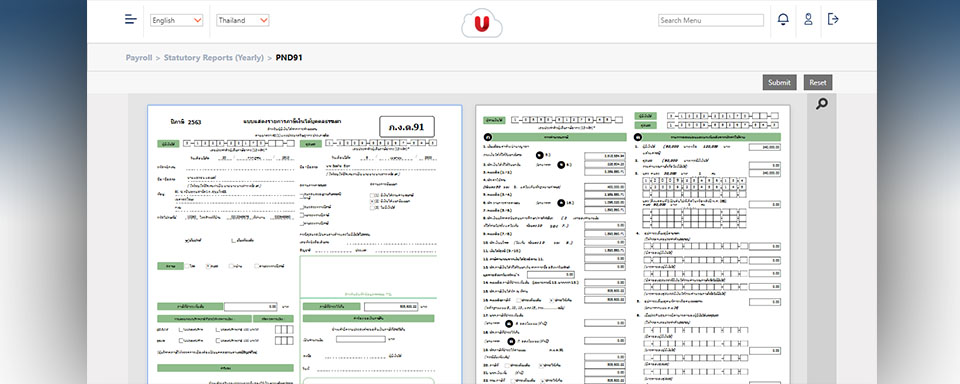
Task: Click the Reset button
Action: coord(818,83)
